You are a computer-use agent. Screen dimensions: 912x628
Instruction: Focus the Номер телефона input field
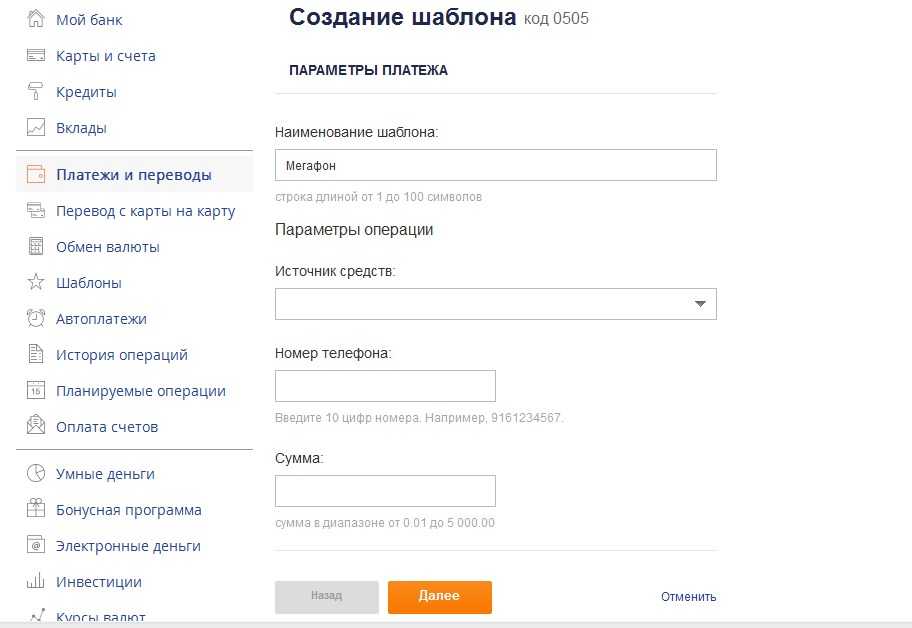385,386
